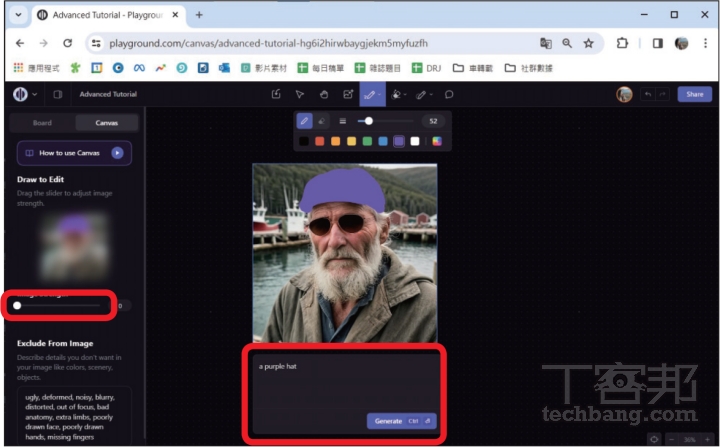Click the Generate button
Screen dimensions: 720x447
[401, 421]
